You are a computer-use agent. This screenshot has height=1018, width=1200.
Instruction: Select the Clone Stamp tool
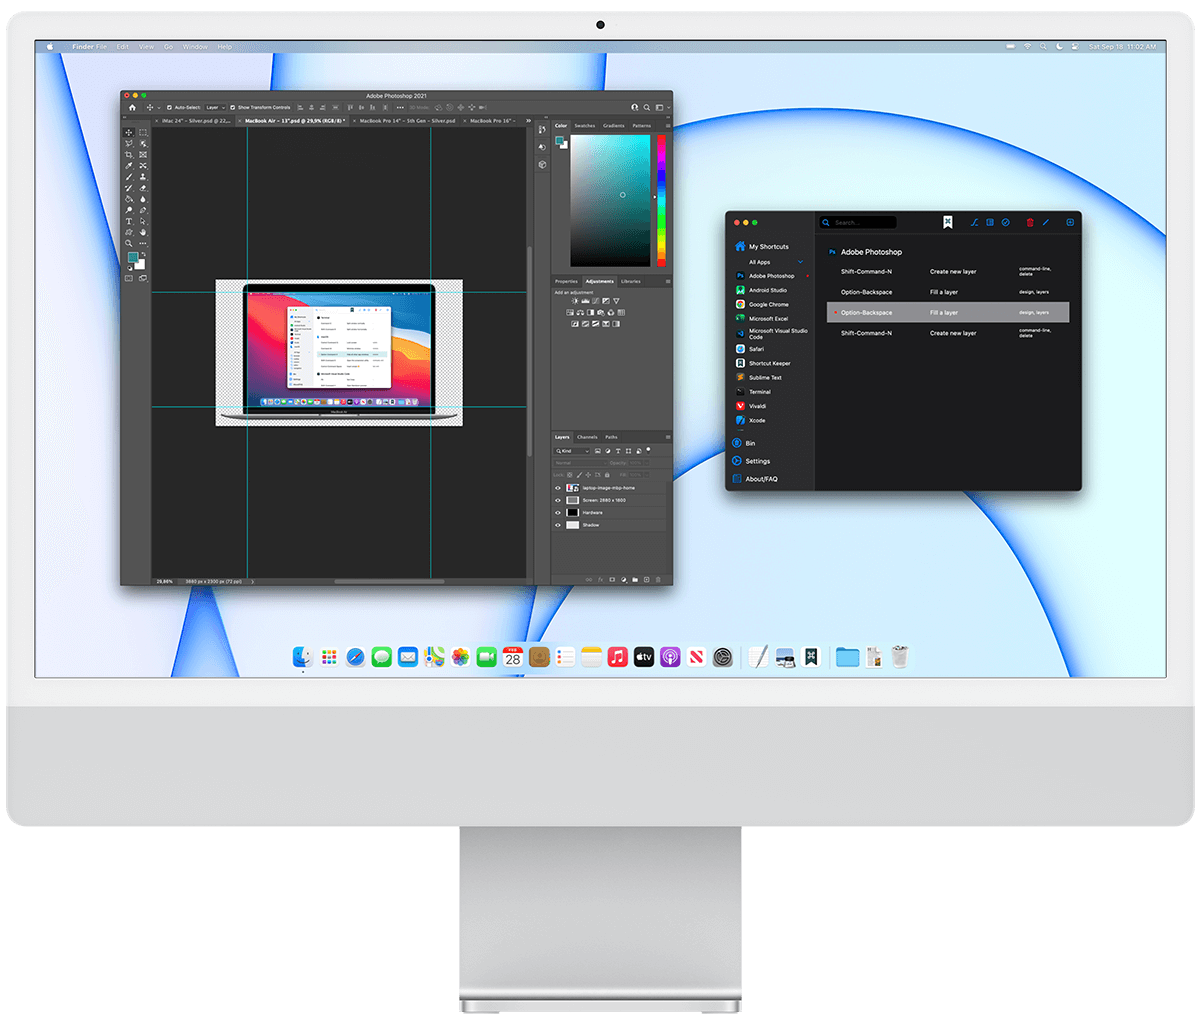tap(143, 177)
